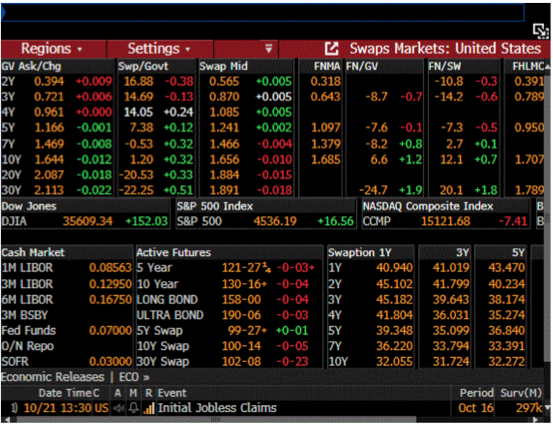Click the LONG BOND futures row
This screenshot has height=426, width=553.
click(229, 300)
